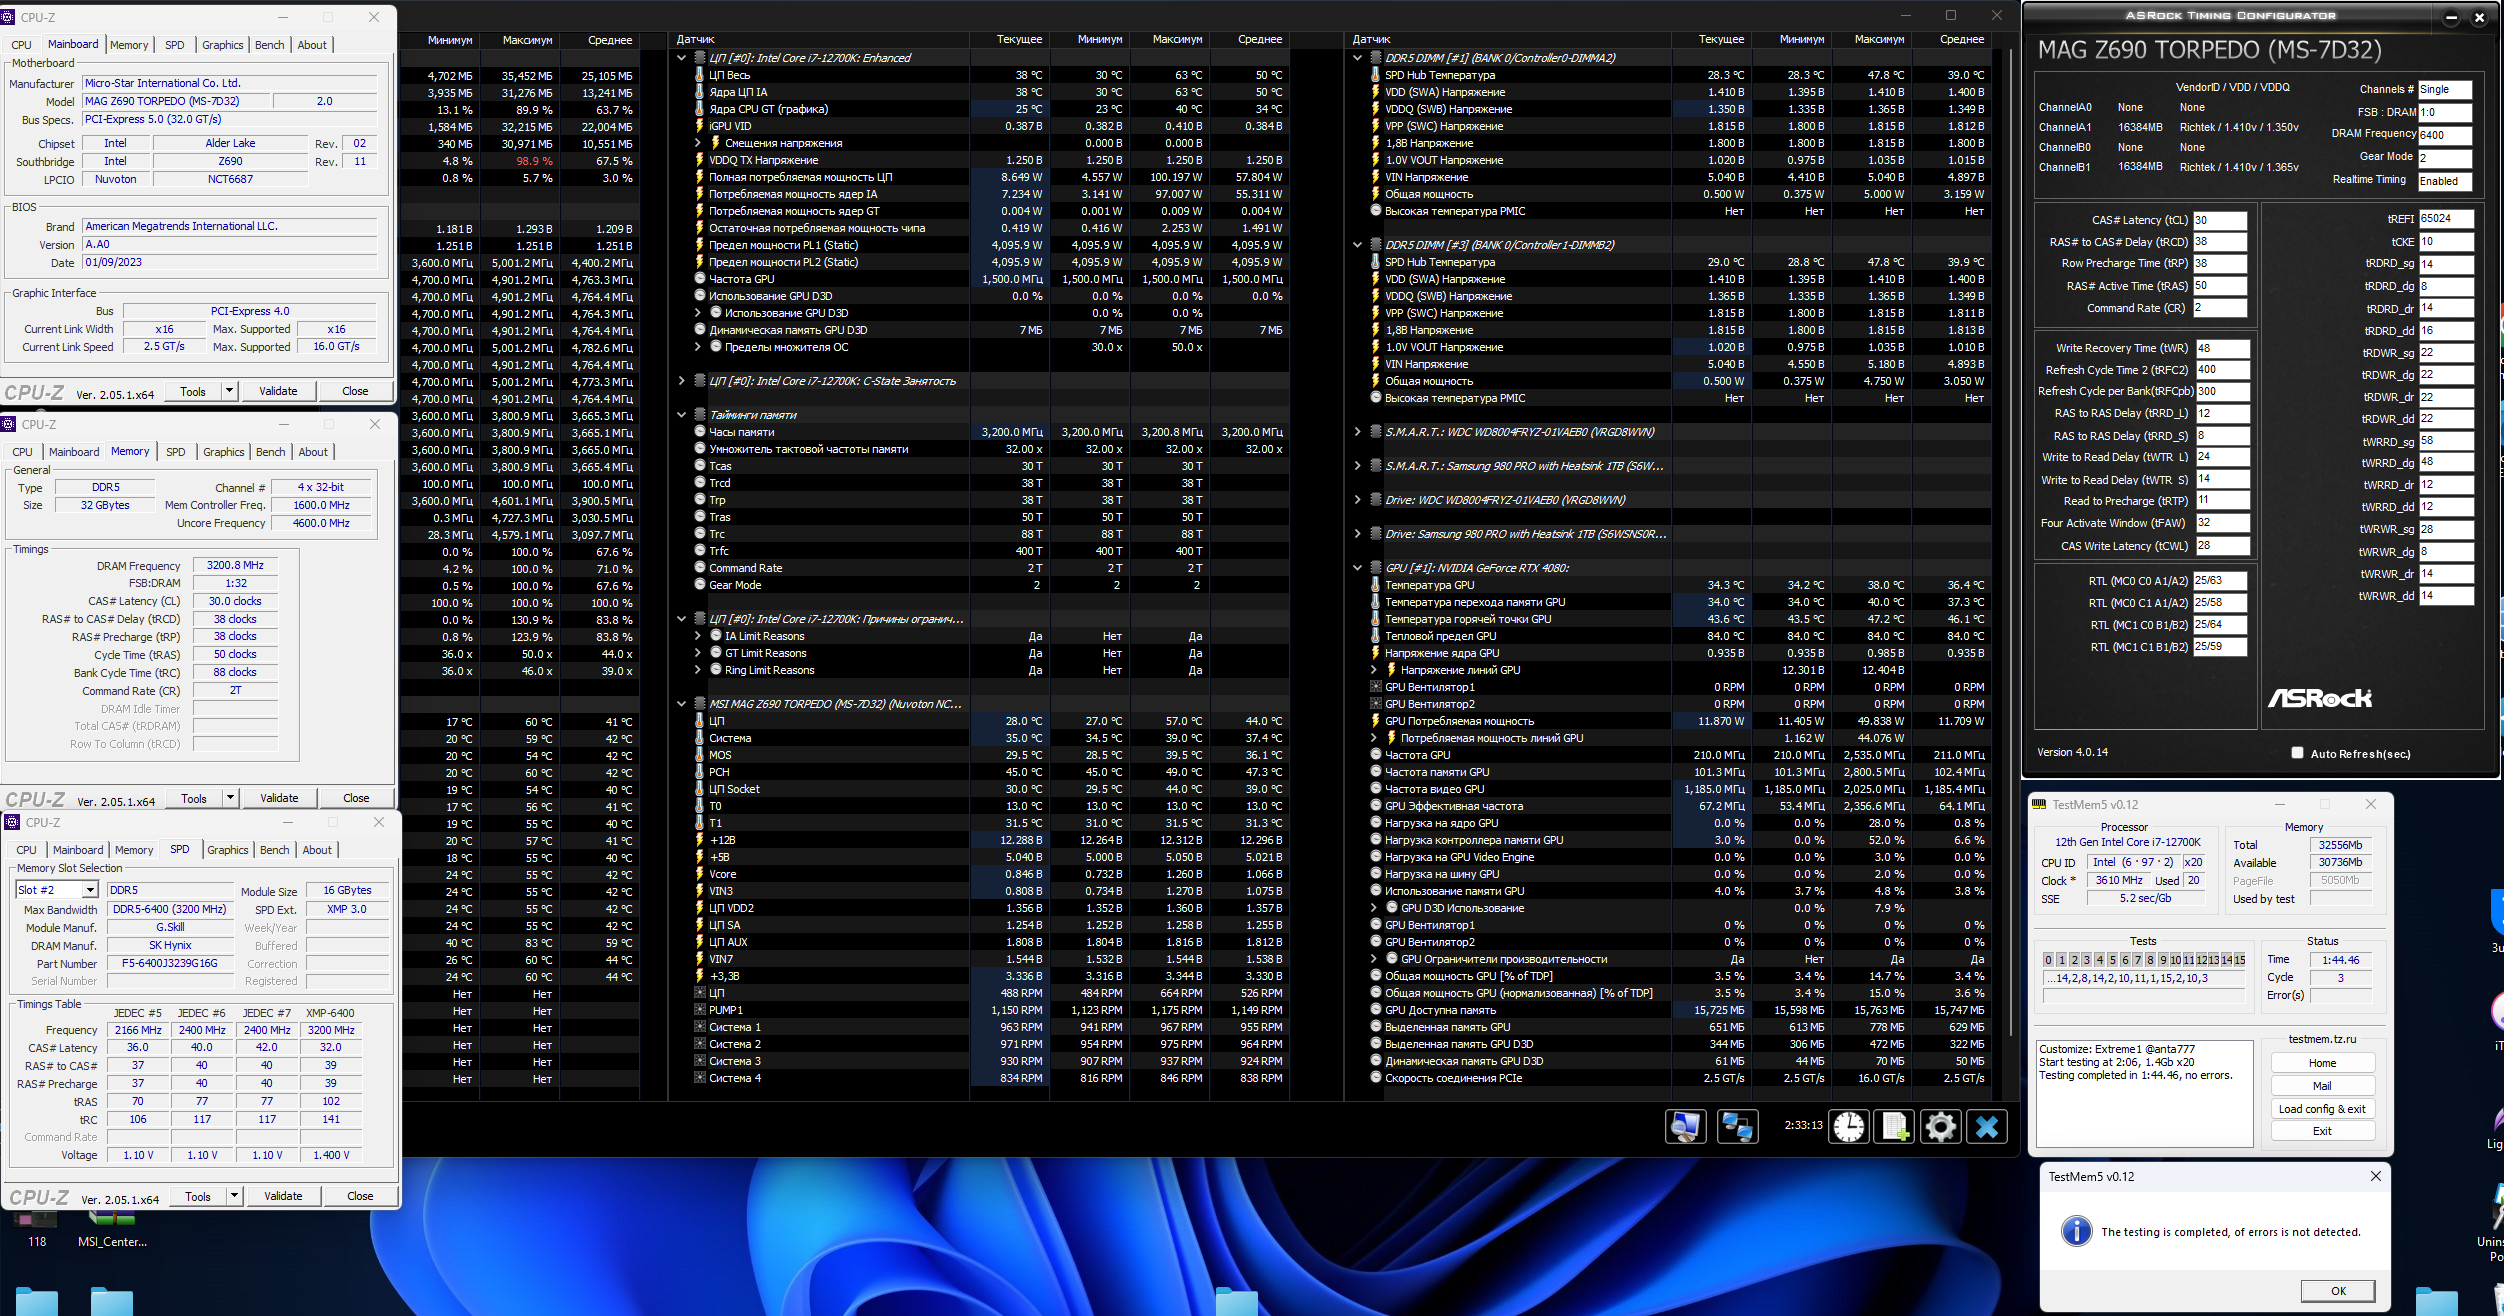The image size is (2504, 1316).
Task: Click the tREFI value field
Action: 2446,218
